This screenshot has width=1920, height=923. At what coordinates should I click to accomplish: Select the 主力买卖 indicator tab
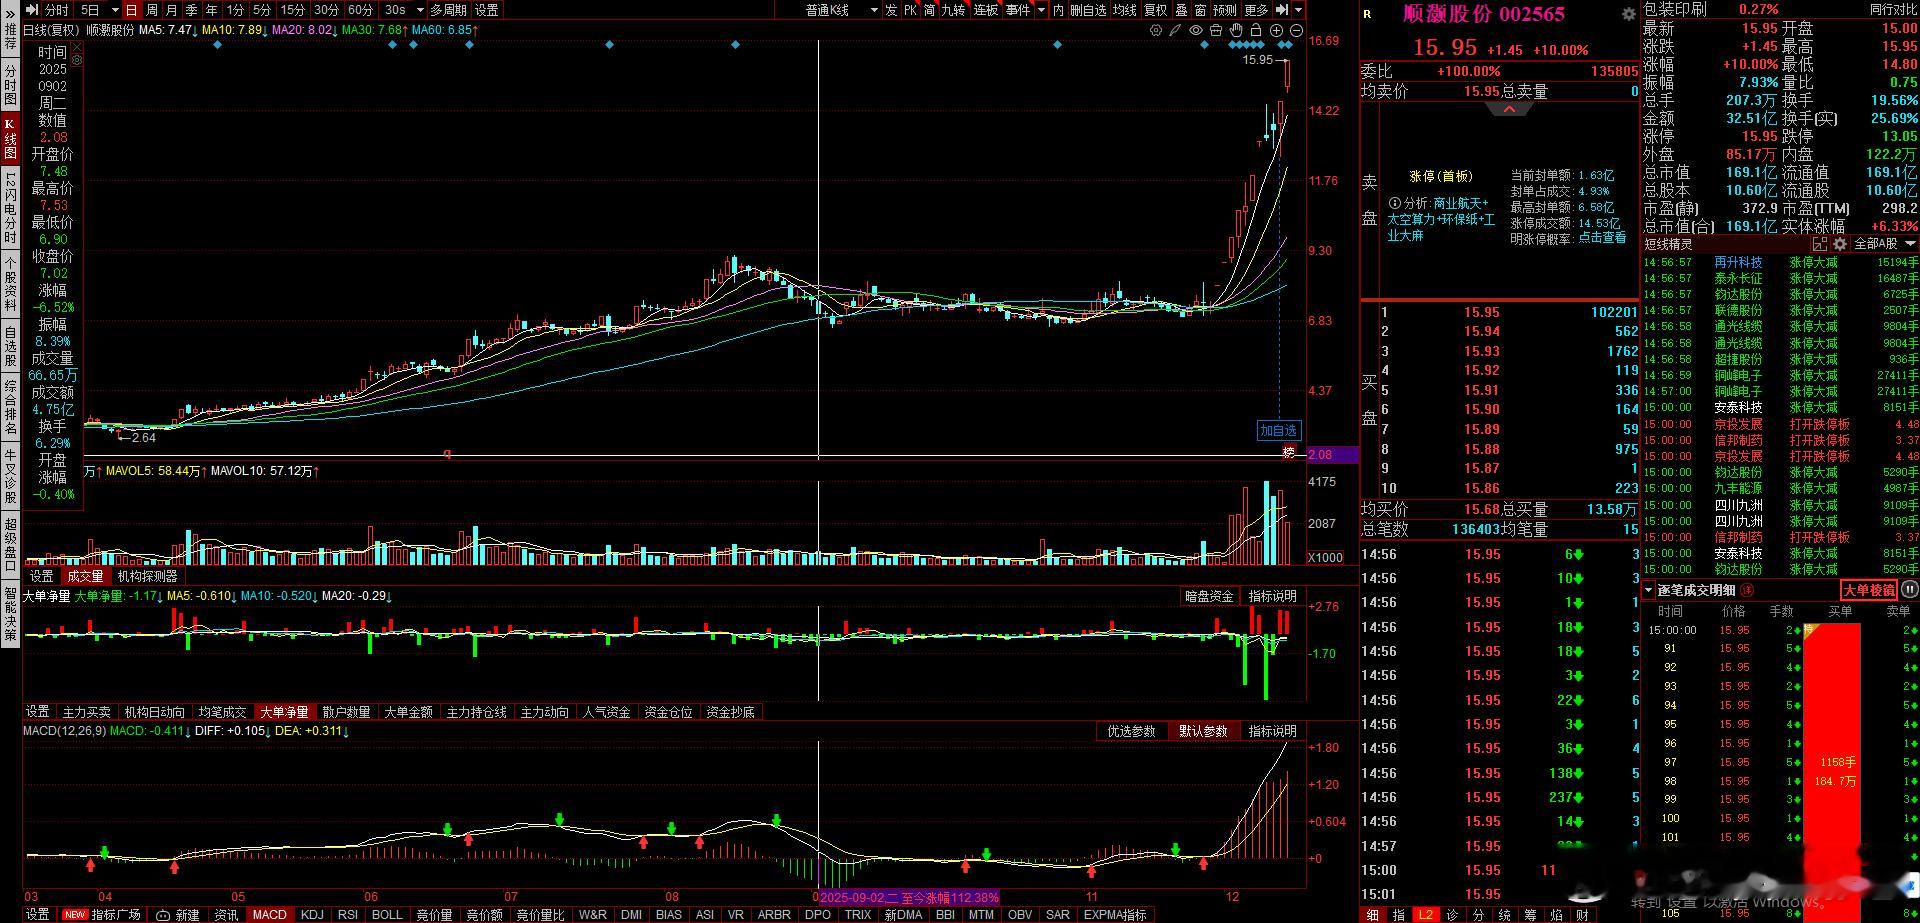87,712
